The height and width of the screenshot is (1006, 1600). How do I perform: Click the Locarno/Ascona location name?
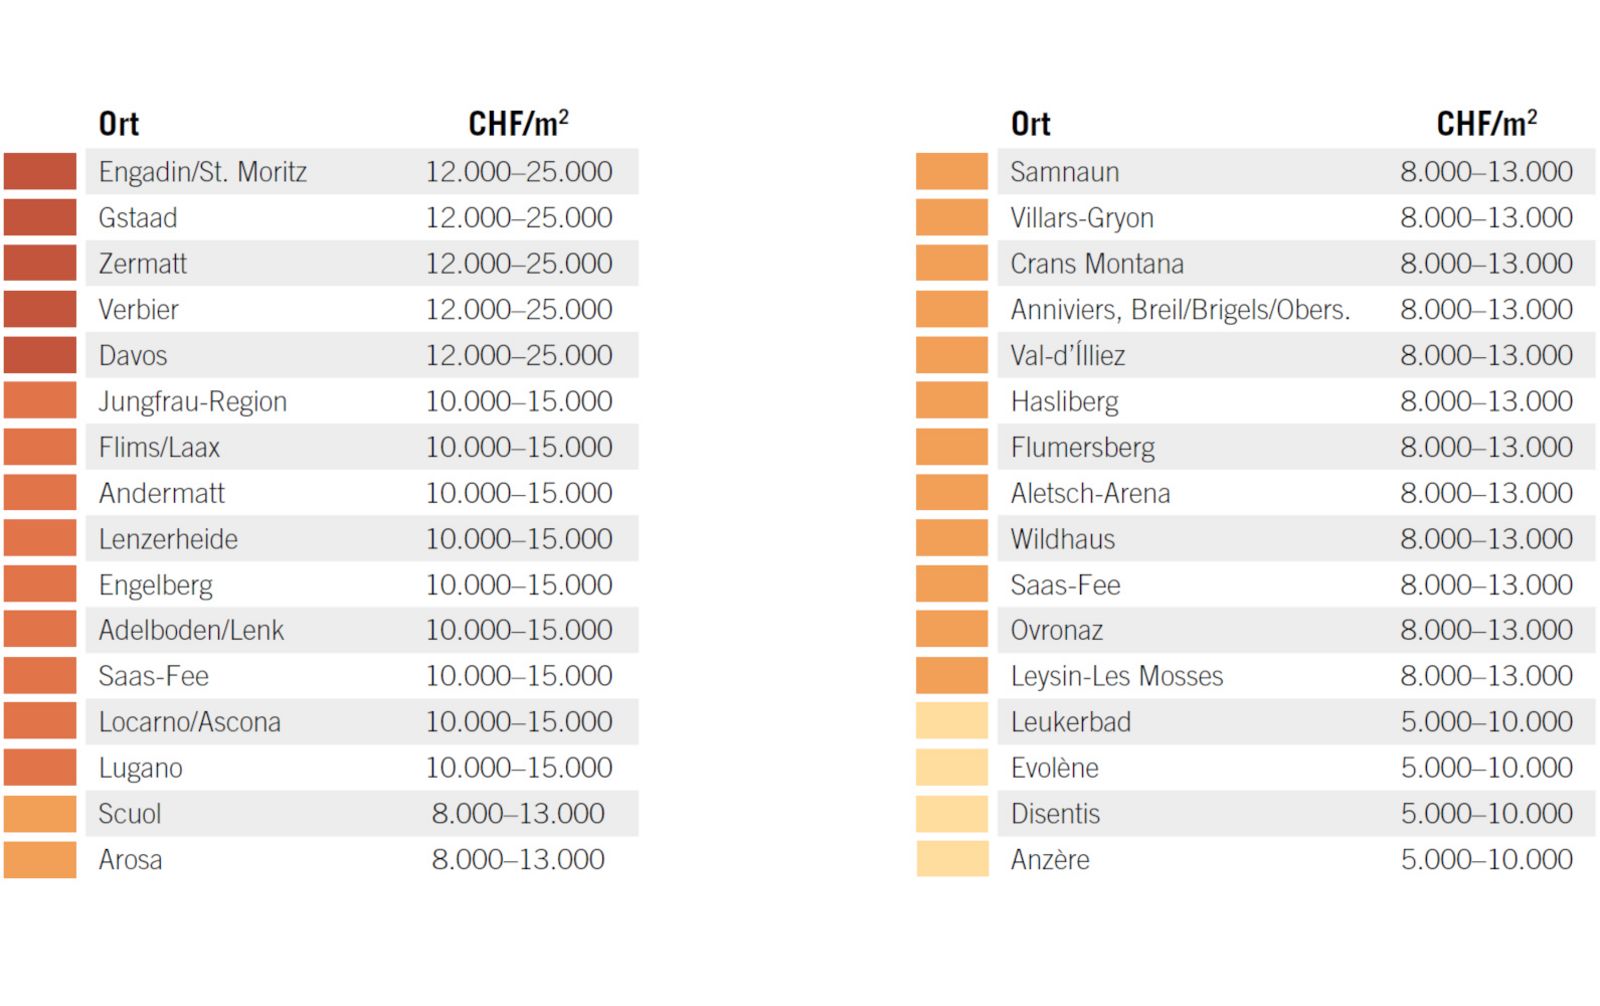(190, 722)
